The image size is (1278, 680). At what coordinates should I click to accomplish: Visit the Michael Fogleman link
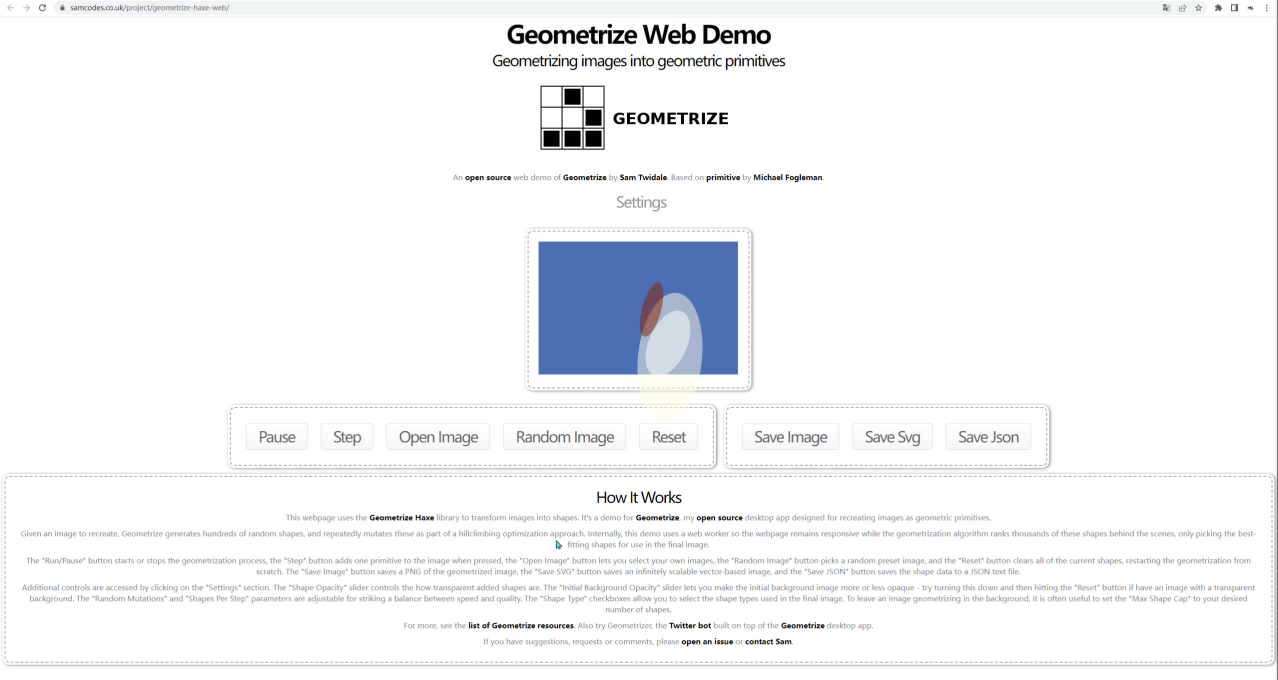788,178
